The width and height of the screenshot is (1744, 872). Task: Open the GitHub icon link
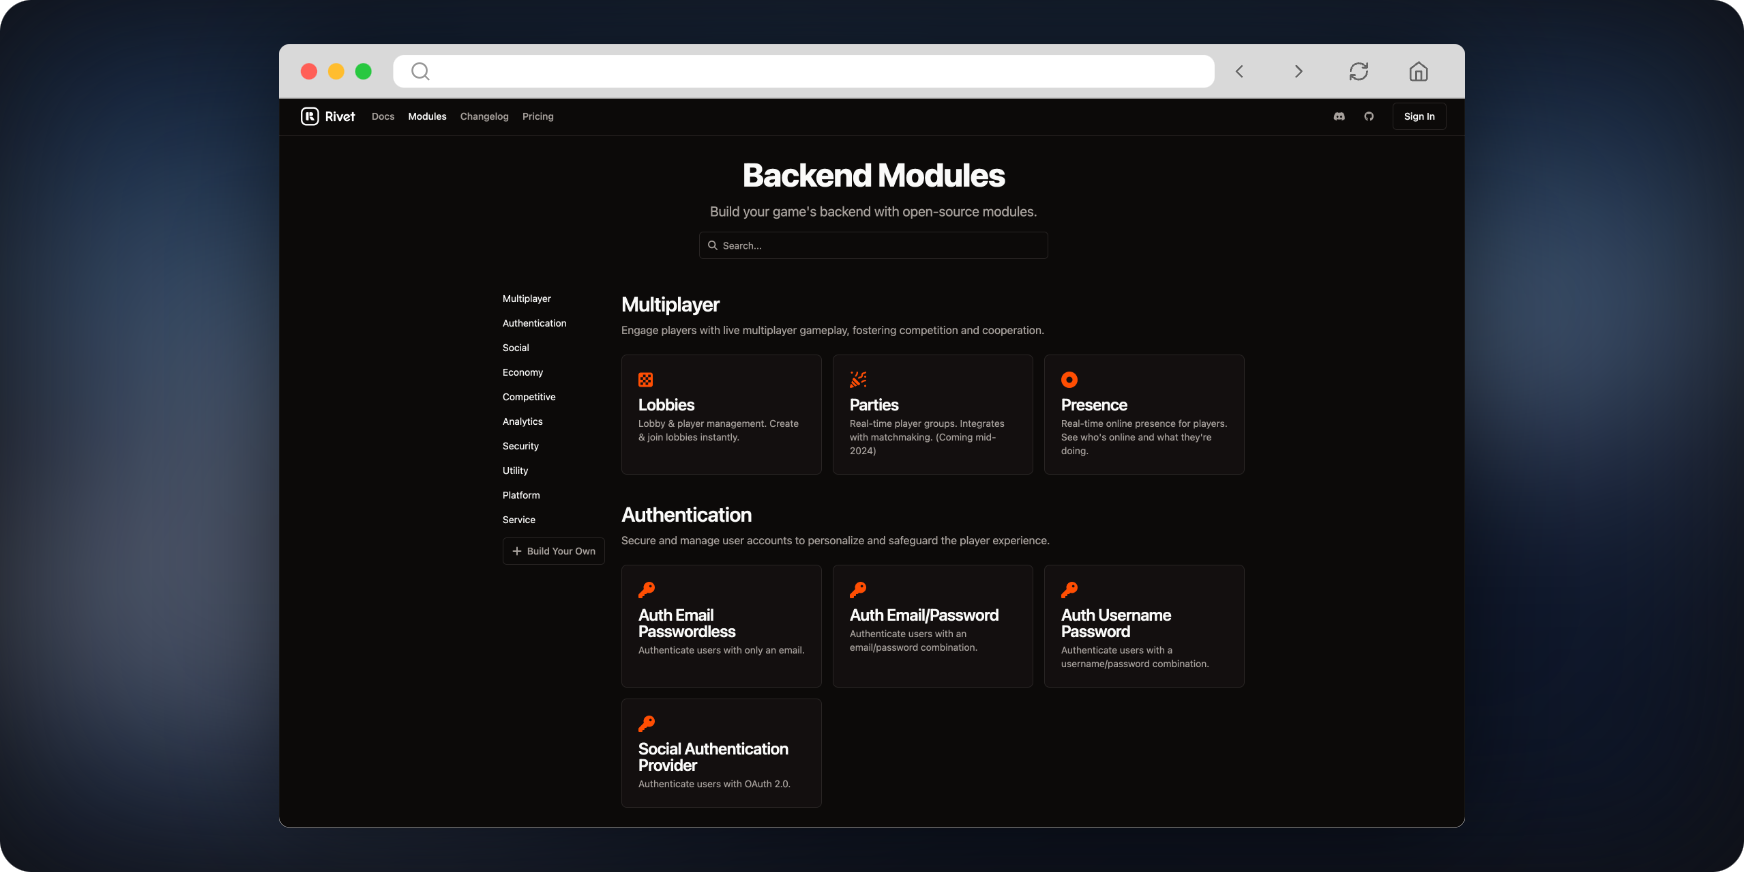point(1369,117)
